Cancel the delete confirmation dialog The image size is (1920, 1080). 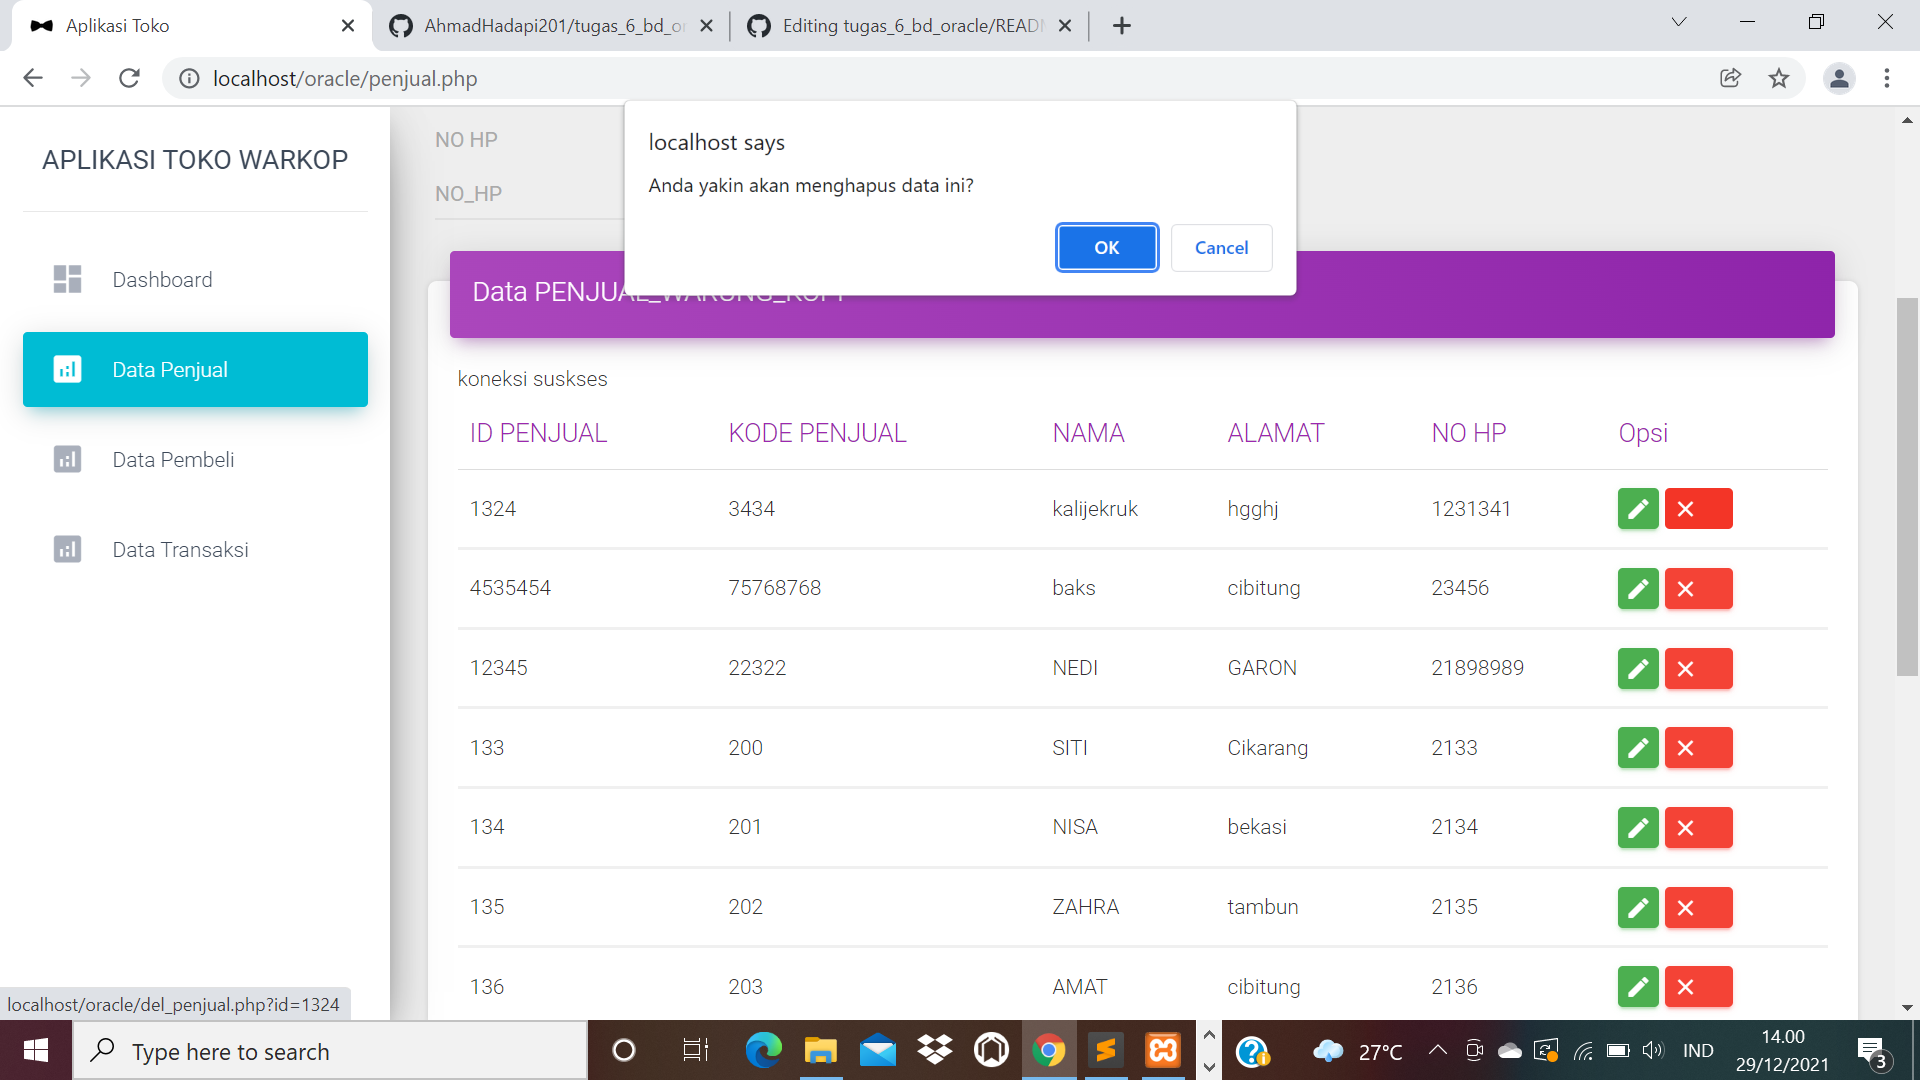[x=1221, y=247]
